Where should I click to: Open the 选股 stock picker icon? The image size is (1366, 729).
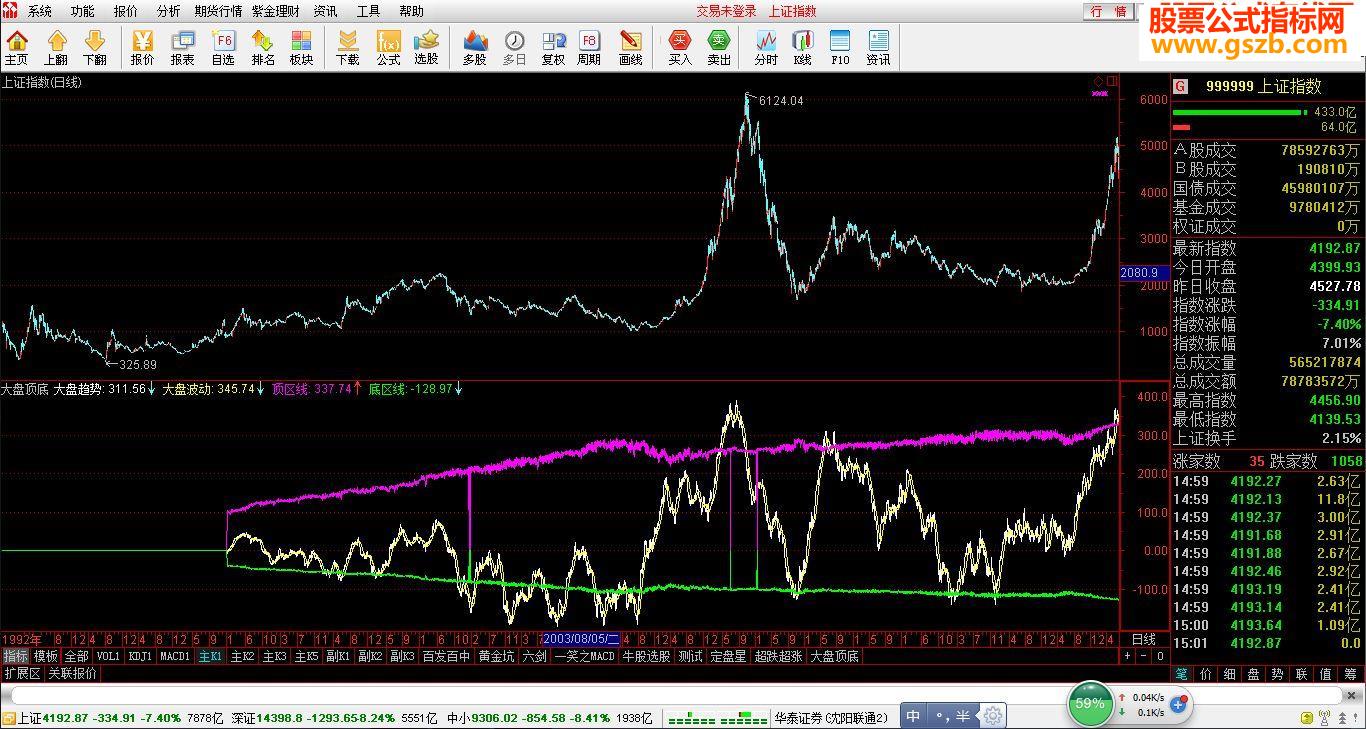tap(427, 47)
